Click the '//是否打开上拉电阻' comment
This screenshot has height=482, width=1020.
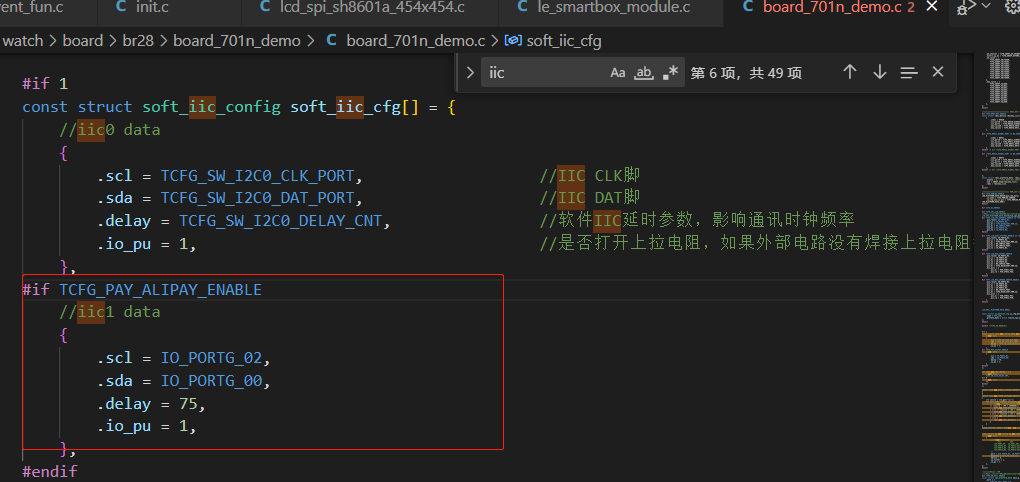click(757, 244)
